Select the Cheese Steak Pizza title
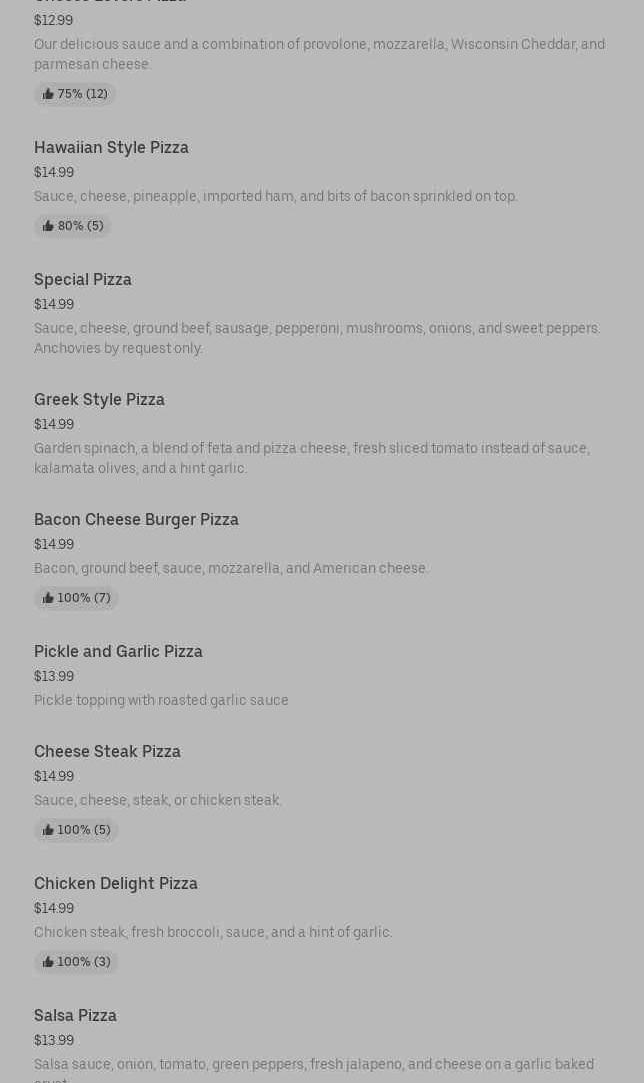The width and height of the screenshot is (644, 1083). click(x=107, y=751)
